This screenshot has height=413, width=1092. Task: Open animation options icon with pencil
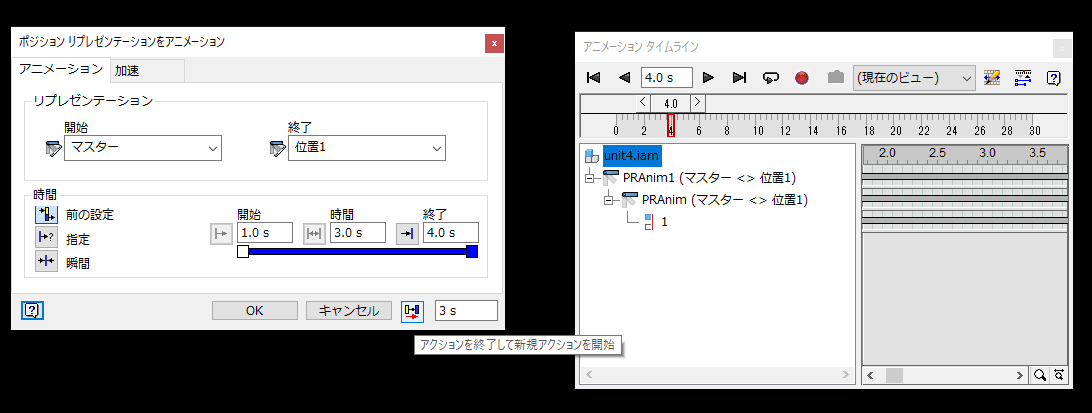(x=992, y=77)
